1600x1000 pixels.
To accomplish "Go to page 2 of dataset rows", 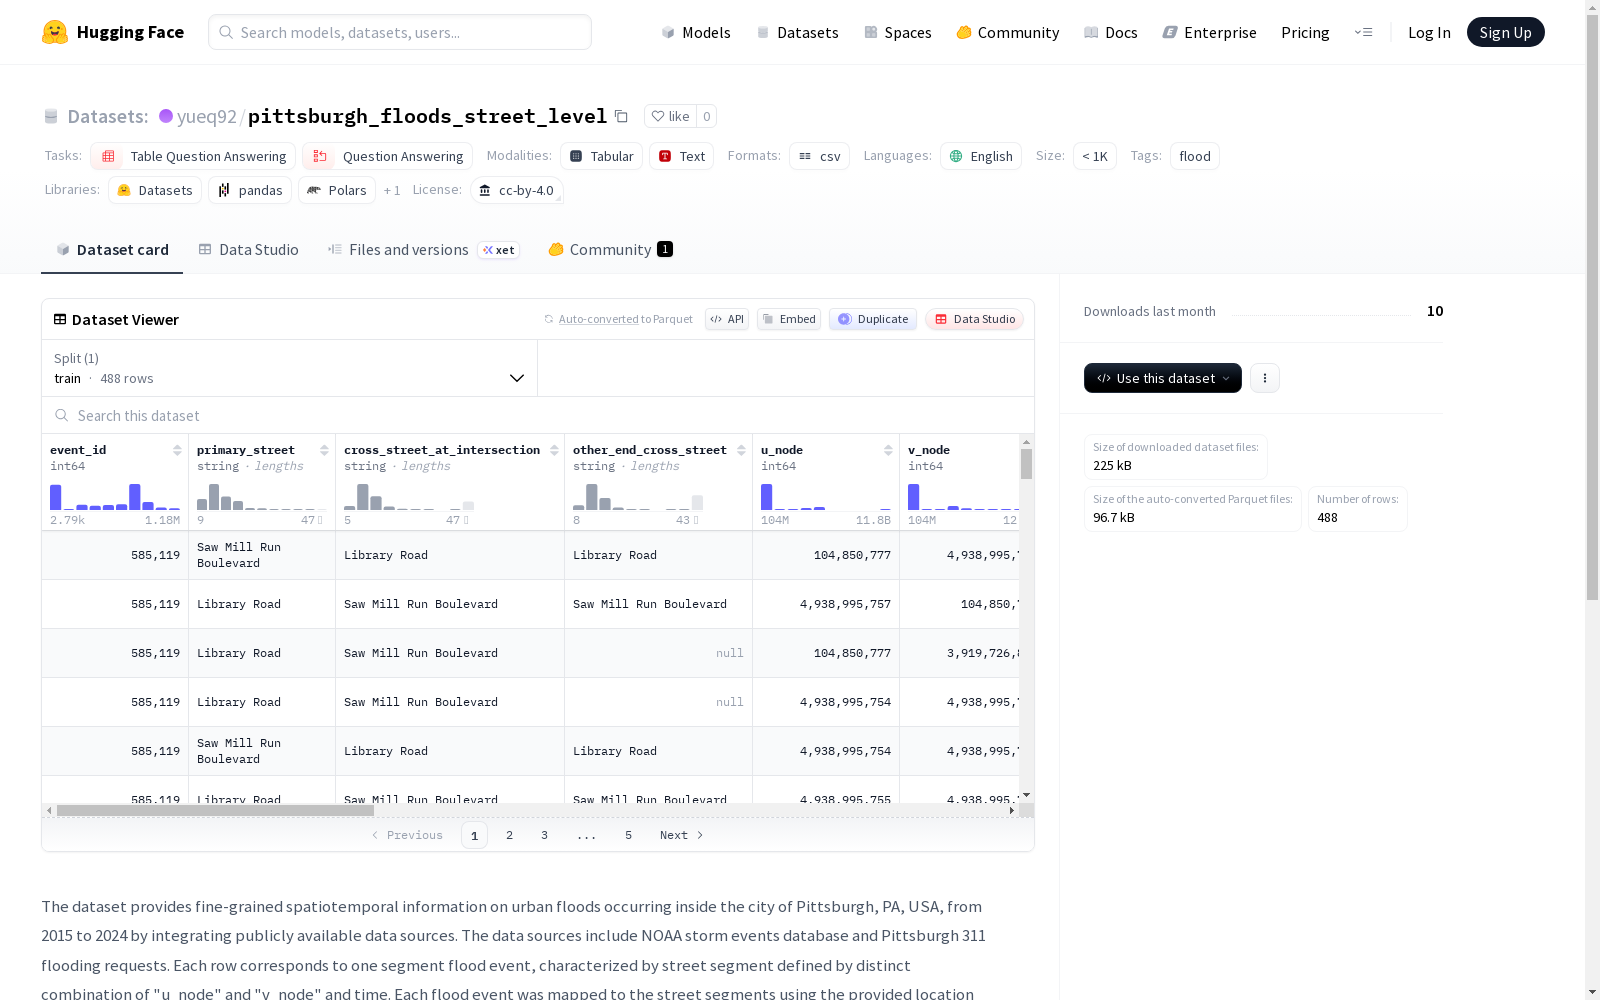I will tap(509, 835).
